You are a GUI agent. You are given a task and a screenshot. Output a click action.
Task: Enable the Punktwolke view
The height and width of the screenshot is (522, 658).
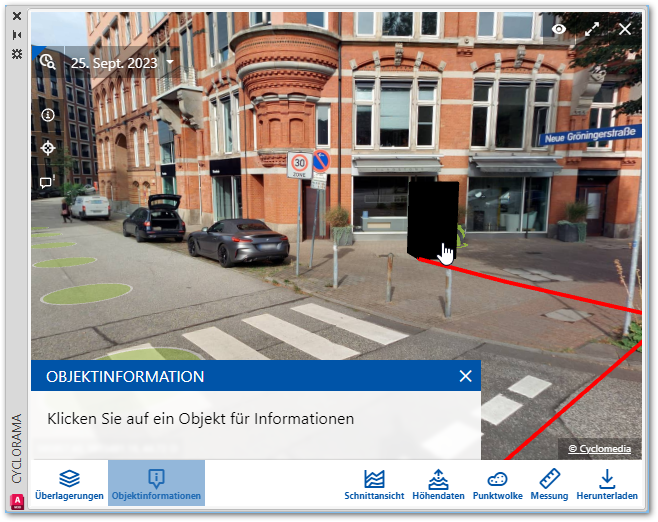tap(497, 483)
